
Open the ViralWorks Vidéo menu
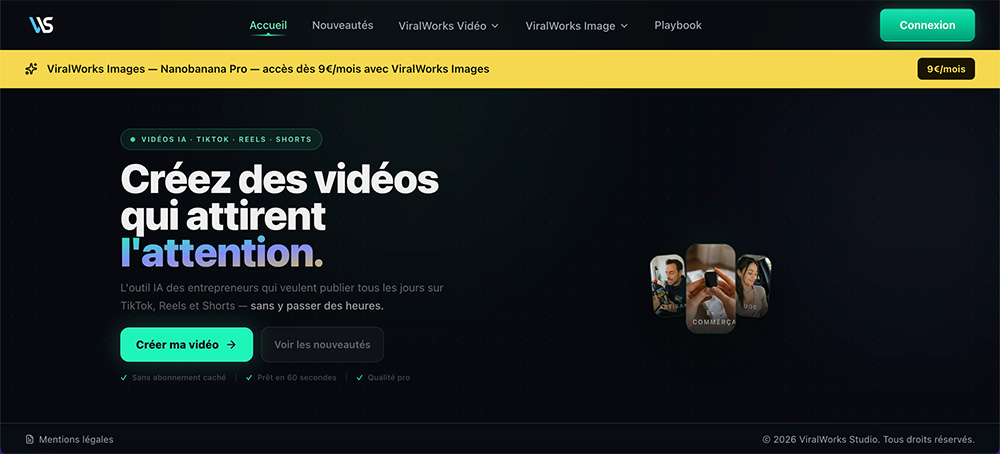pyautogui.click(x=448, y=26)
